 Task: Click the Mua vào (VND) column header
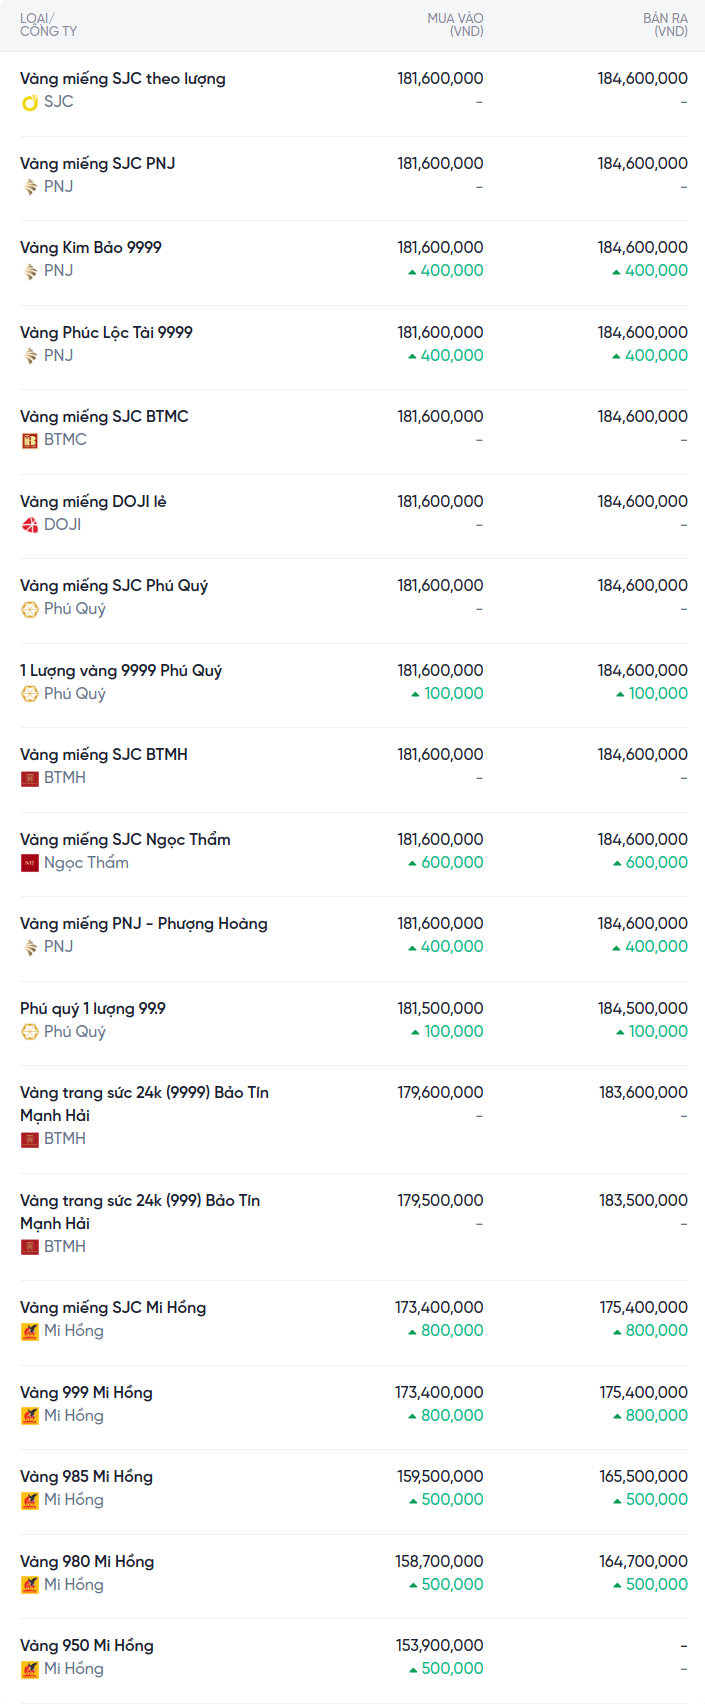tap(455, 25)
